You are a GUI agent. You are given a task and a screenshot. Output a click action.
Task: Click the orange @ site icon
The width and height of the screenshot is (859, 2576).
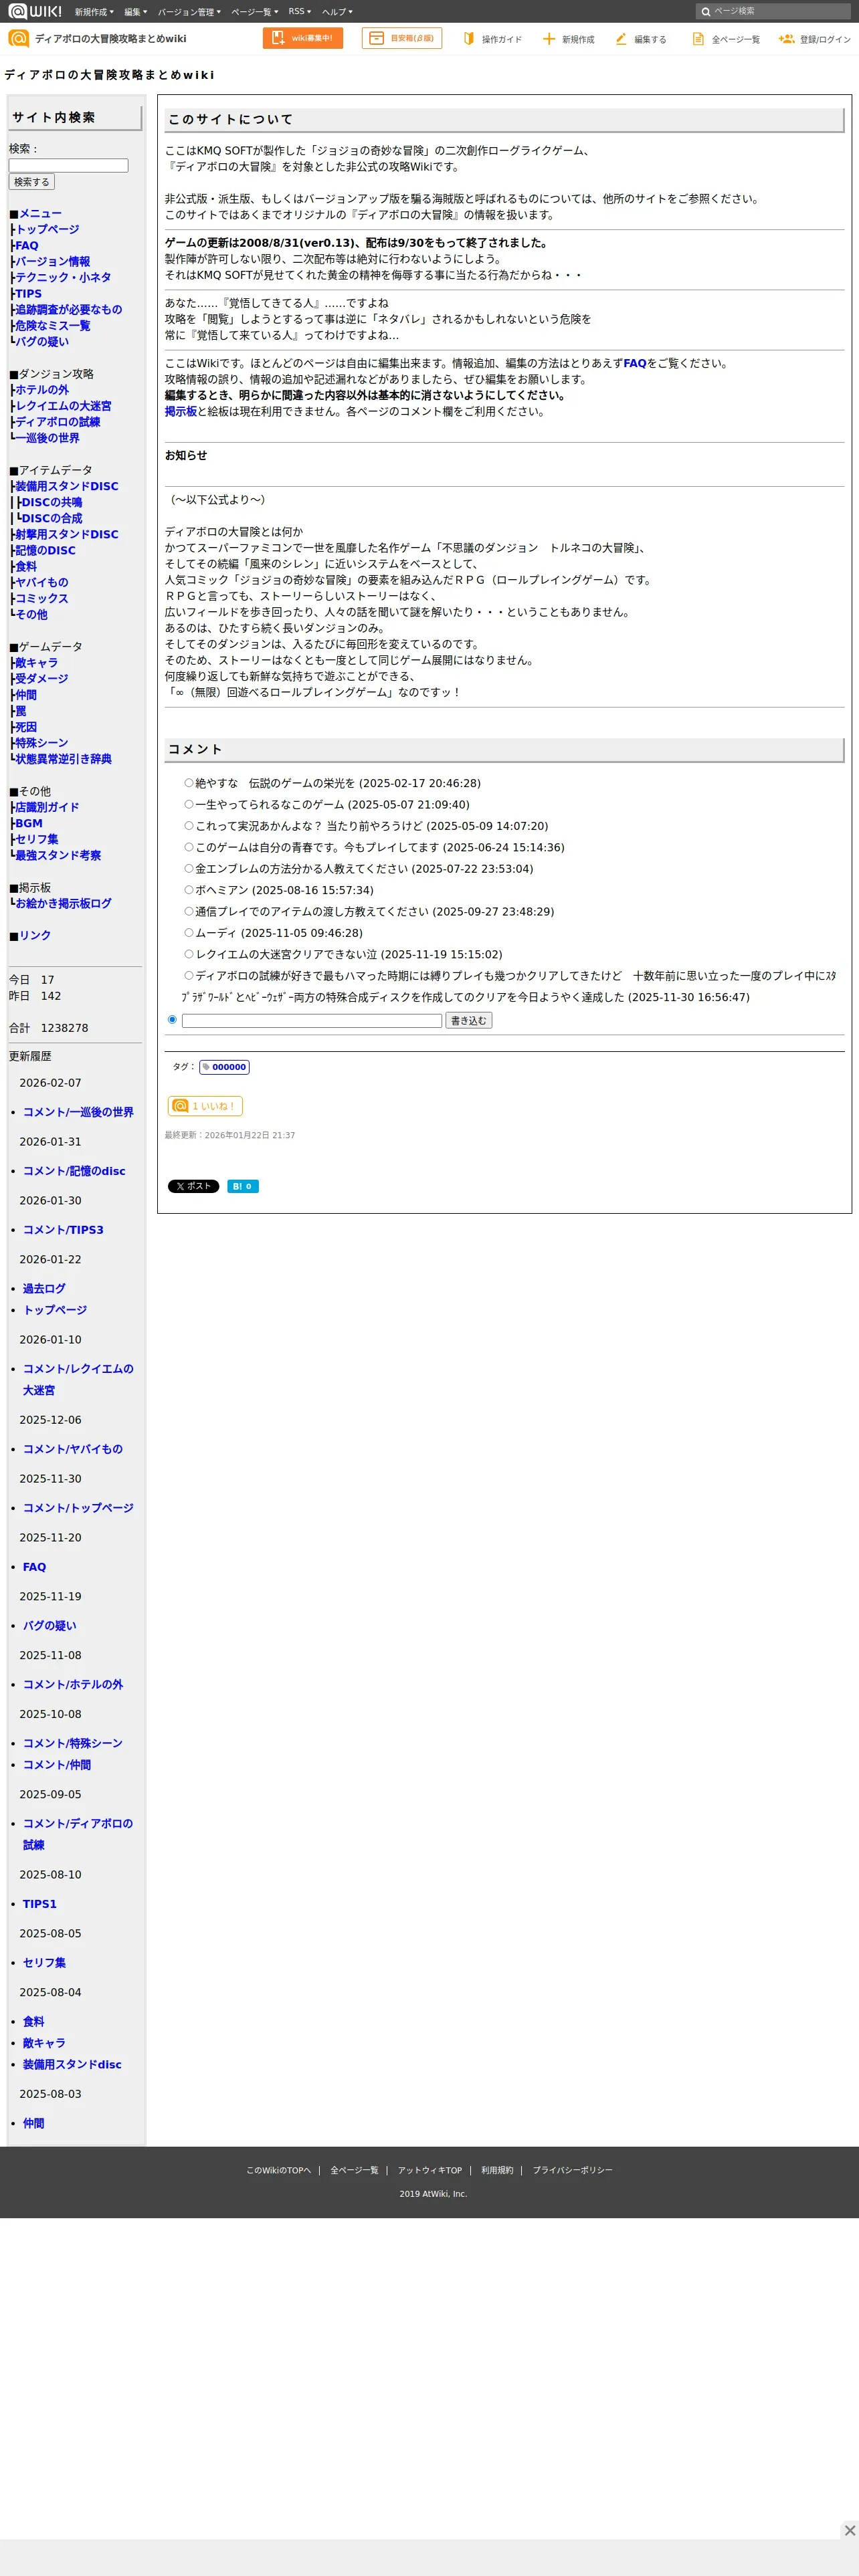(x=18, y=38)
